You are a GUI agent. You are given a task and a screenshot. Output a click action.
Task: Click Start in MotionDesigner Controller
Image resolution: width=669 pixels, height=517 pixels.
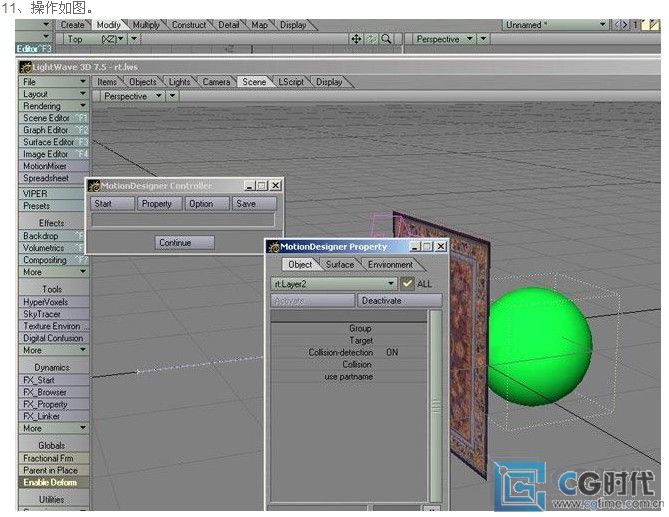pos(113,204)
